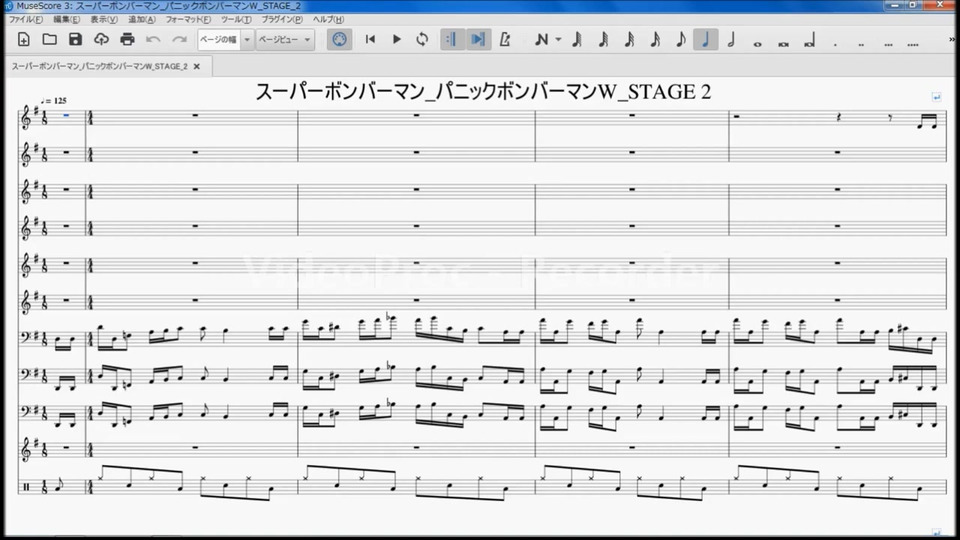
Task: Select whole note duration
Action: click(757, 43)
